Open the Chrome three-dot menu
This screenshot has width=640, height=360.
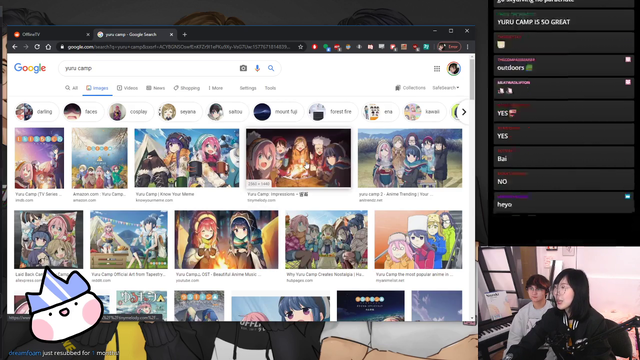tap(468, 47)
